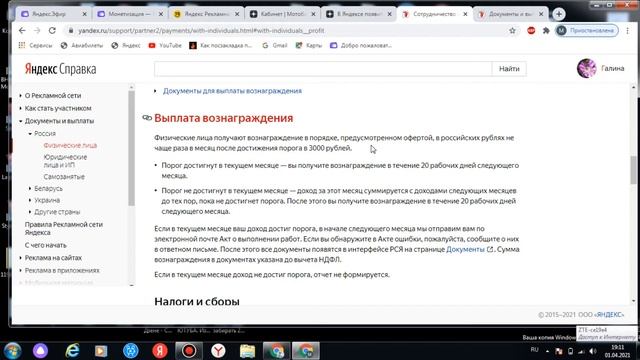Expand the Украина tree node

(30, 200)
